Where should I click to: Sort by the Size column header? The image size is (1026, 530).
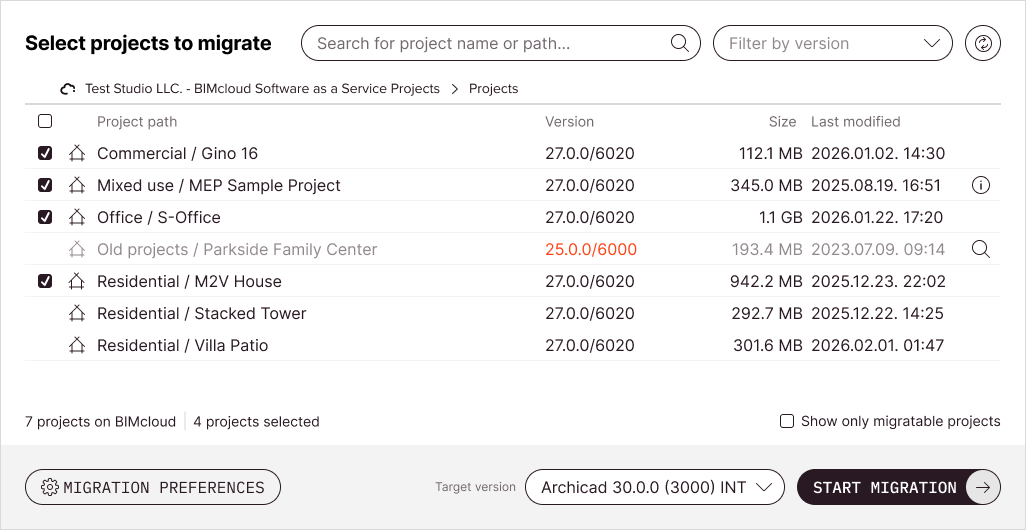(x=783, y=122)
